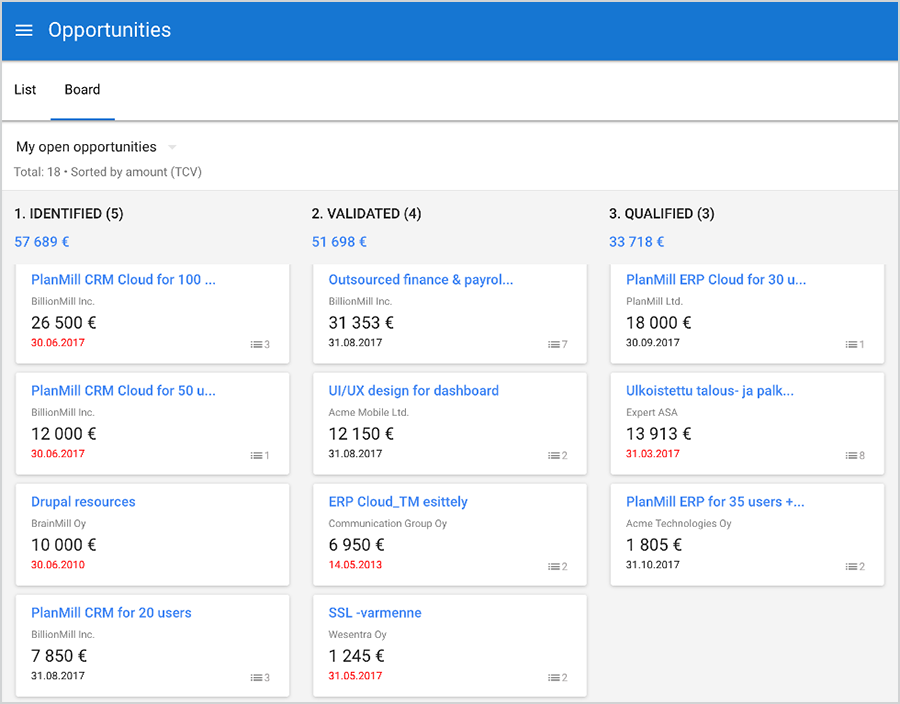
Task: Click the 2. VALIDATED (4) column header
Action: click(366, 213)
